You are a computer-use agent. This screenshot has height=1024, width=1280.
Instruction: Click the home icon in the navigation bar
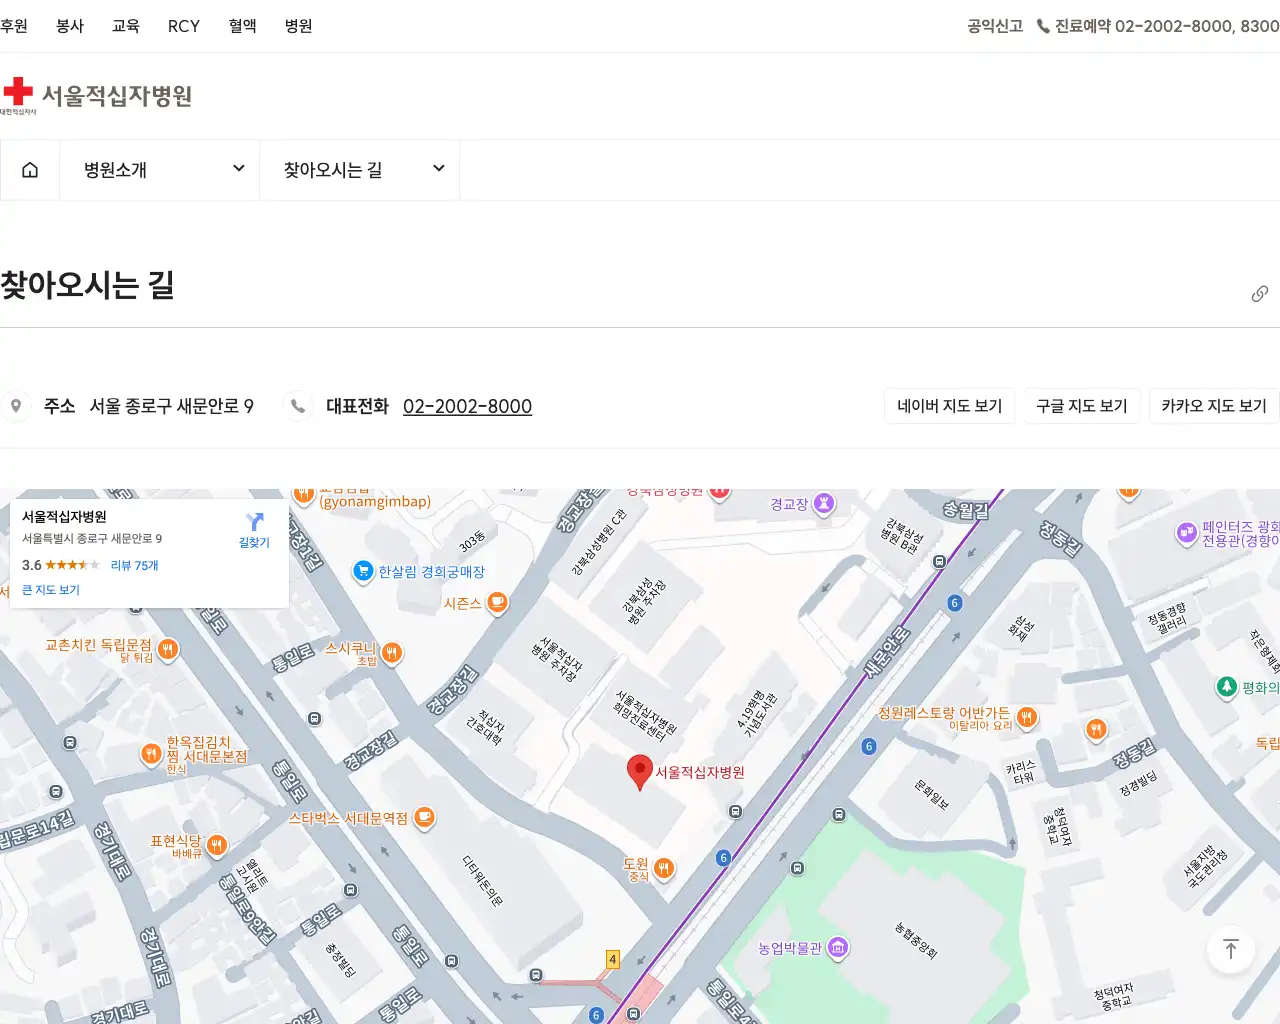30,169
